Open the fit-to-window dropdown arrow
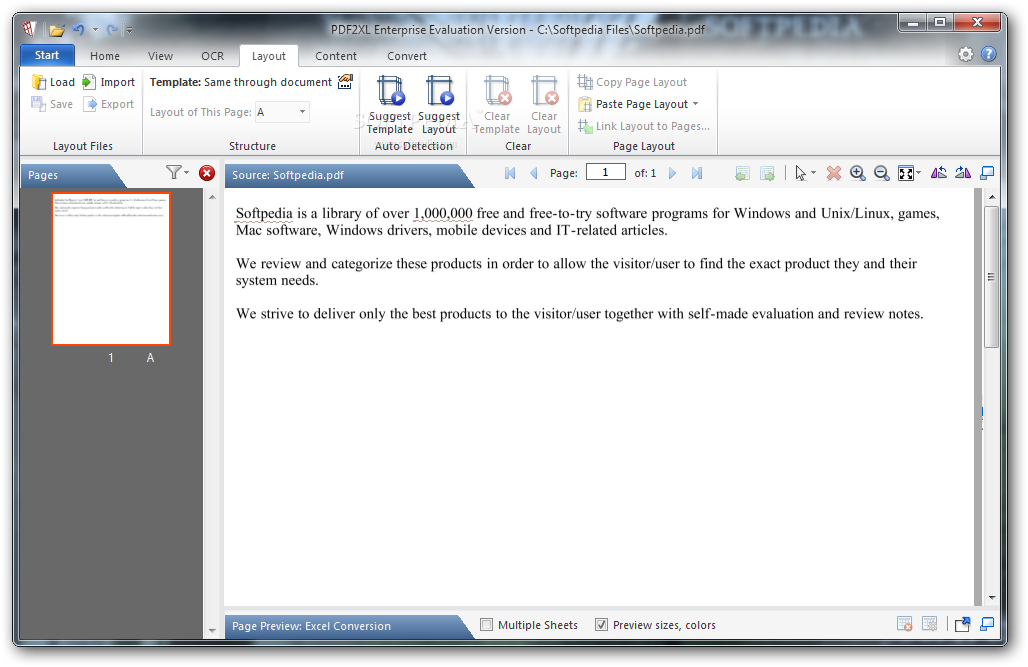 coord(919,173)
